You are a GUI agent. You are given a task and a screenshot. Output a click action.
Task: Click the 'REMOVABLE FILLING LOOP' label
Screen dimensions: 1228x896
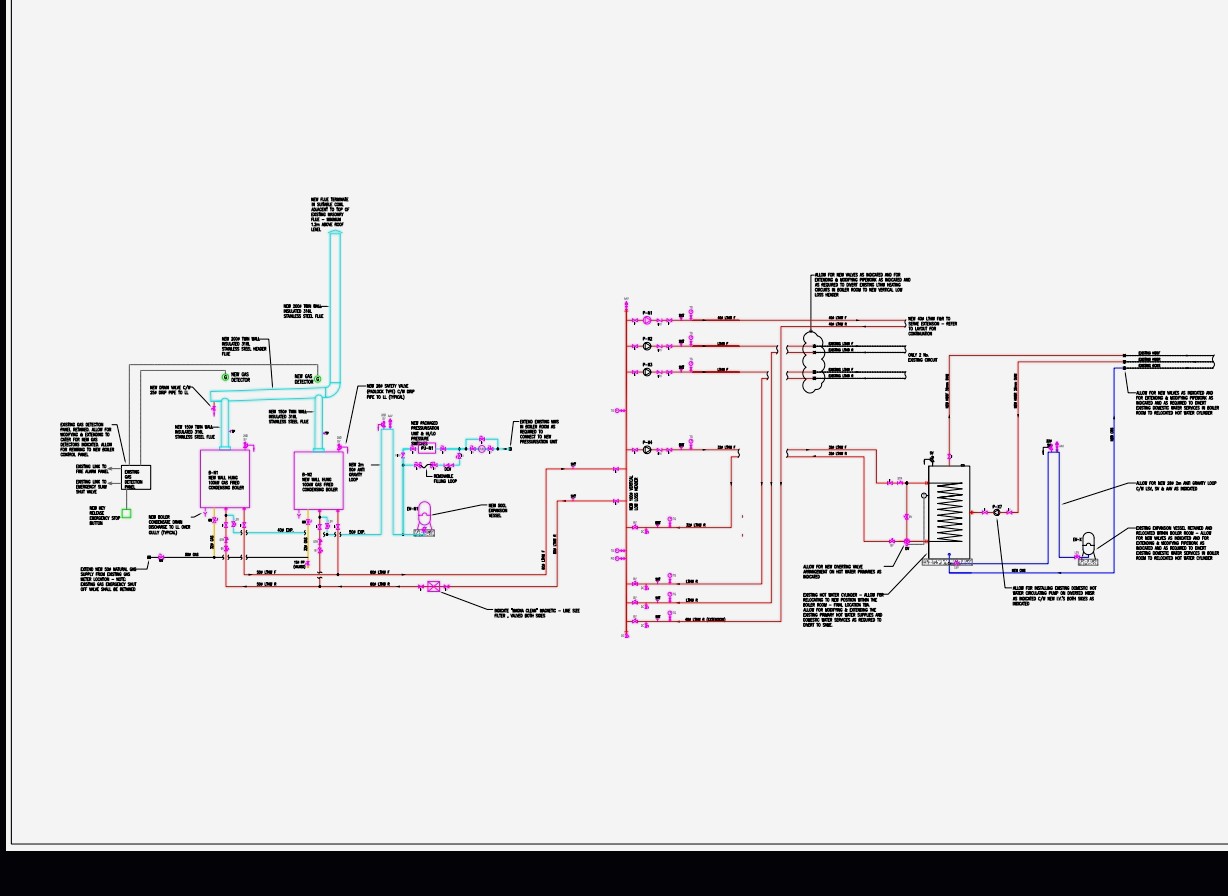tap(446, 477)
